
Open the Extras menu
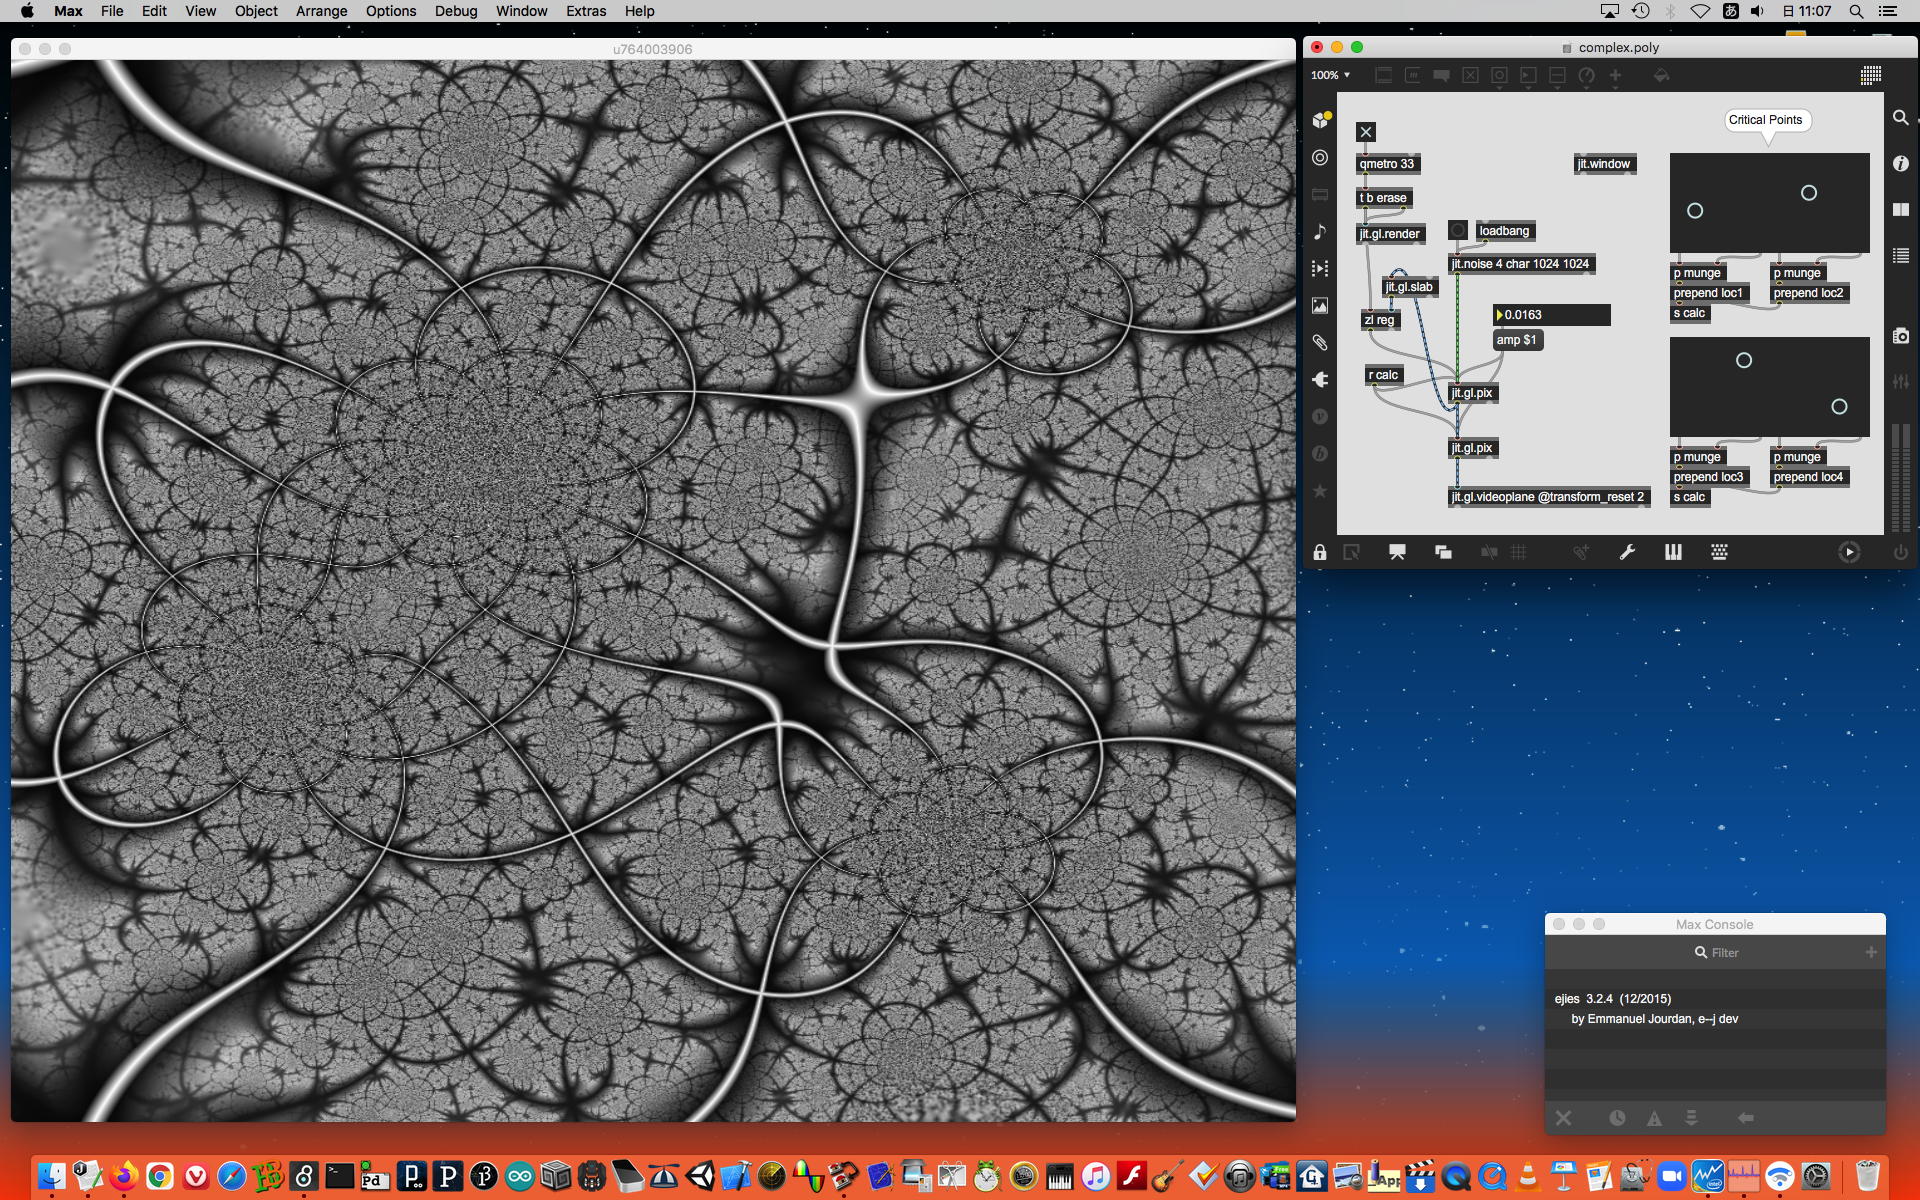585,11
